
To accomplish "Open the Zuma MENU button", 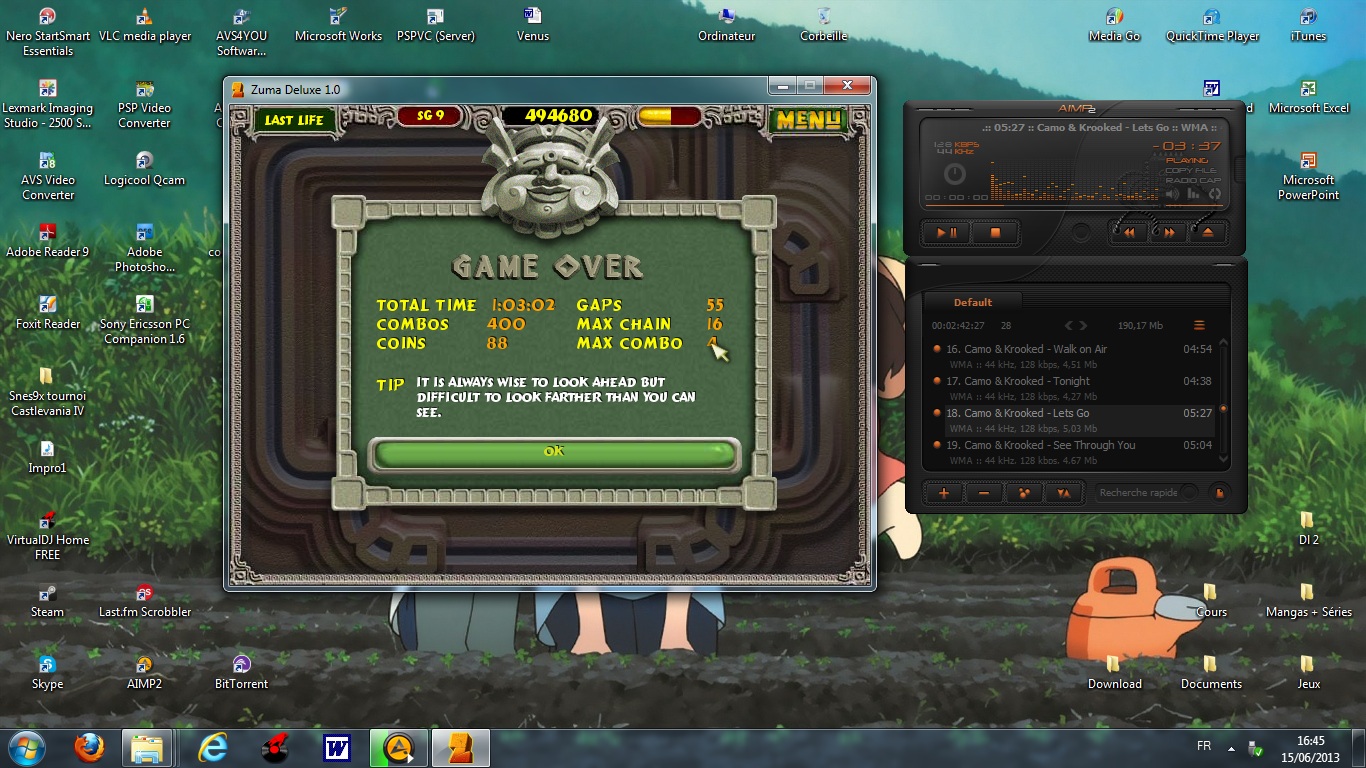I will click(810, 120).
